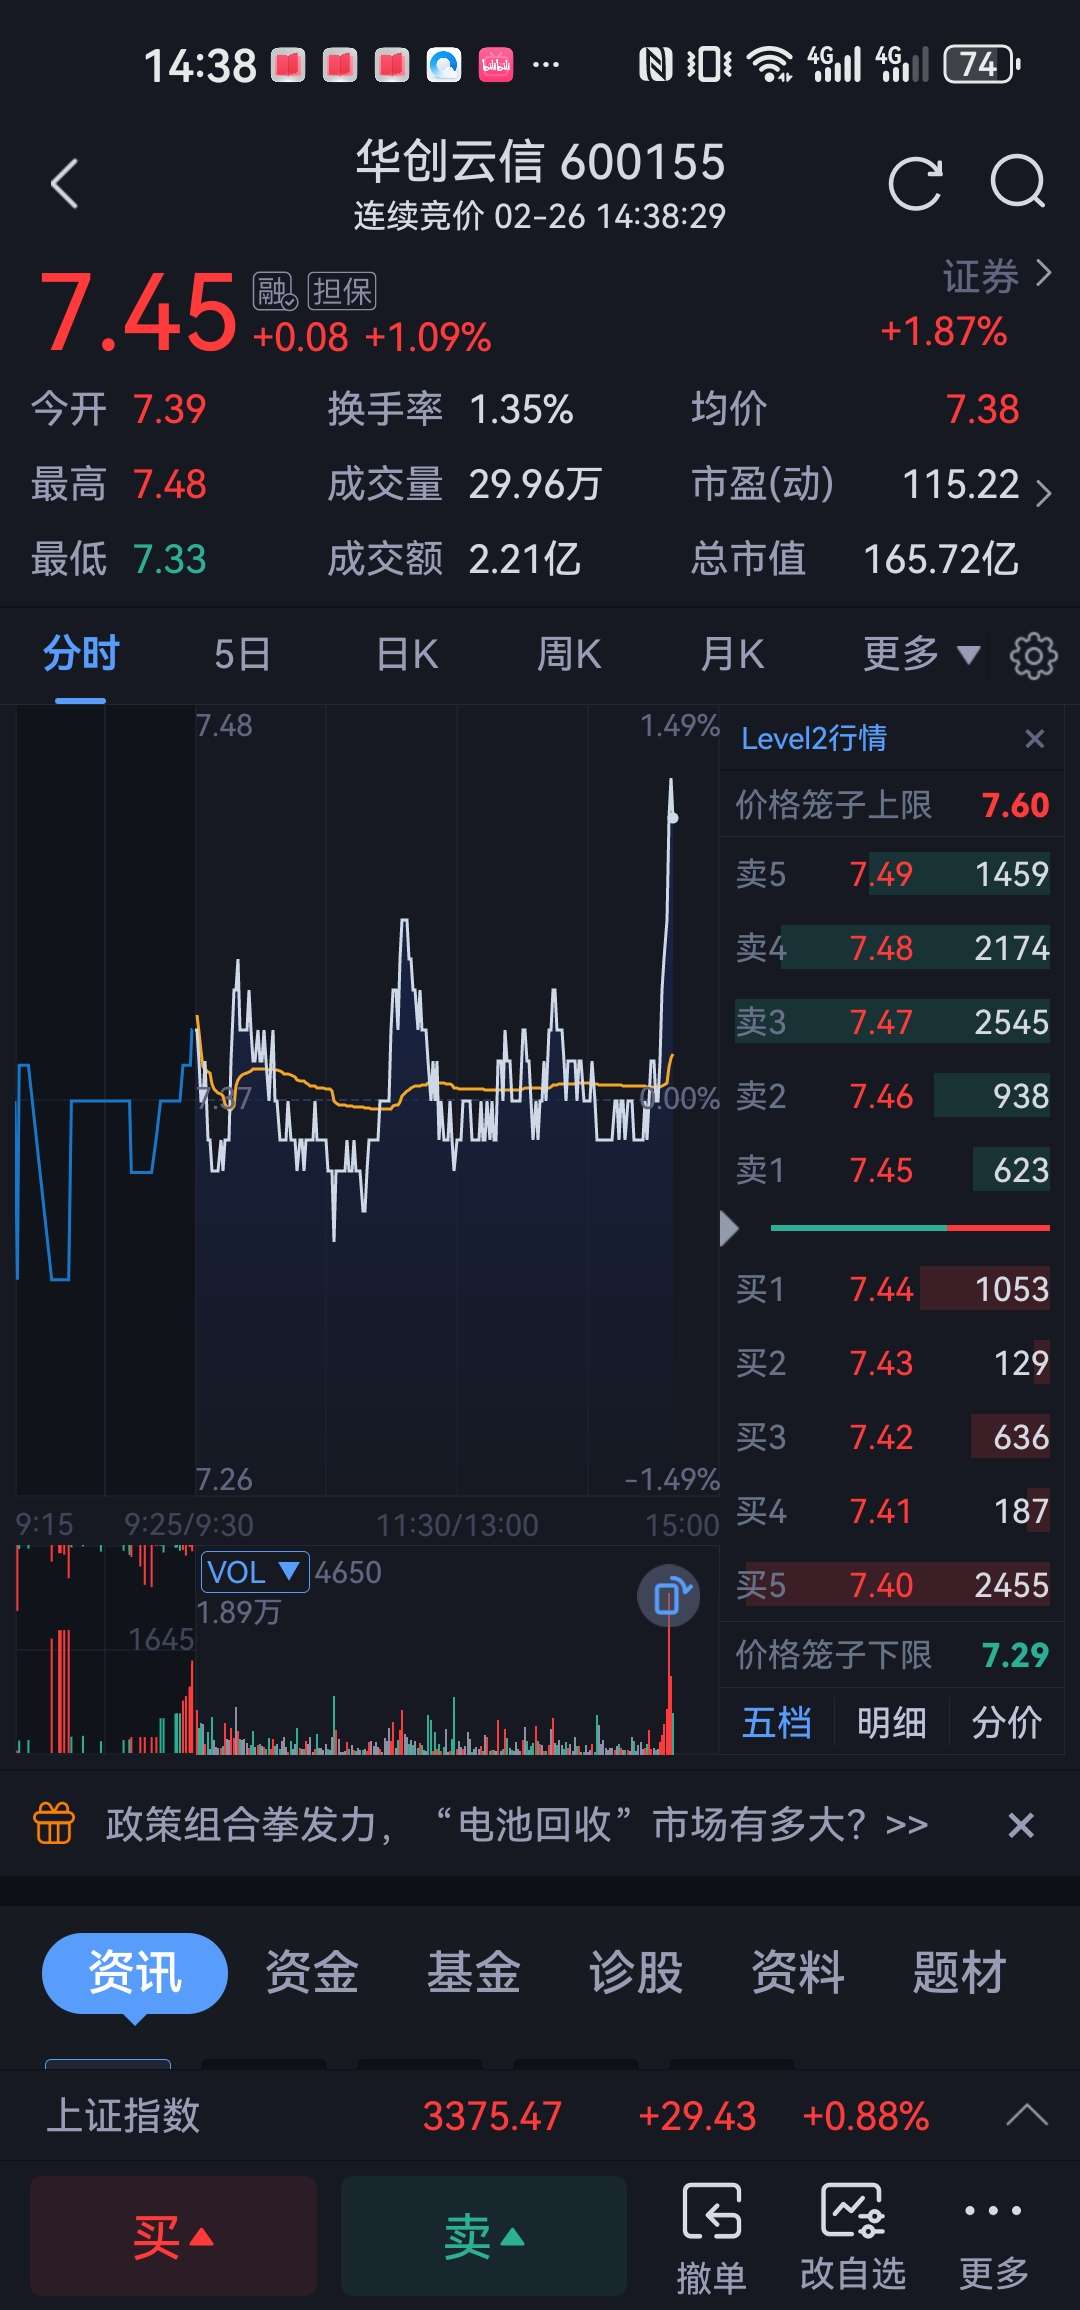
Task: Open the 资金 capital flow tab
Action: [x=312, y=1973]
